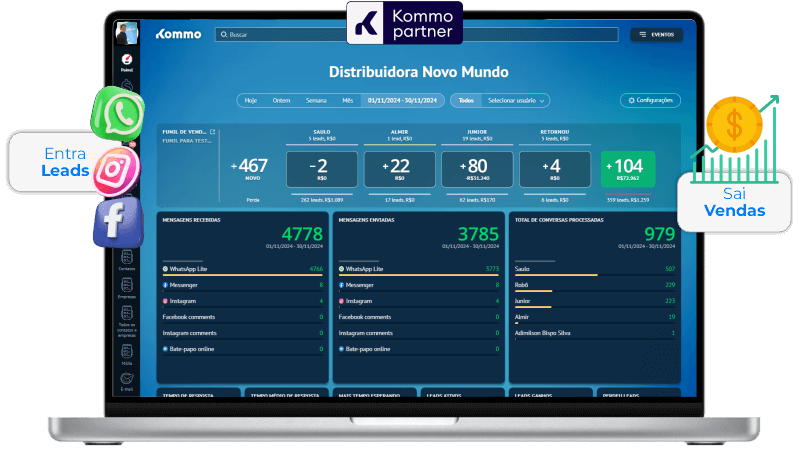
Task: Open the Empresas sidebar icon
Action: point(127,287)
